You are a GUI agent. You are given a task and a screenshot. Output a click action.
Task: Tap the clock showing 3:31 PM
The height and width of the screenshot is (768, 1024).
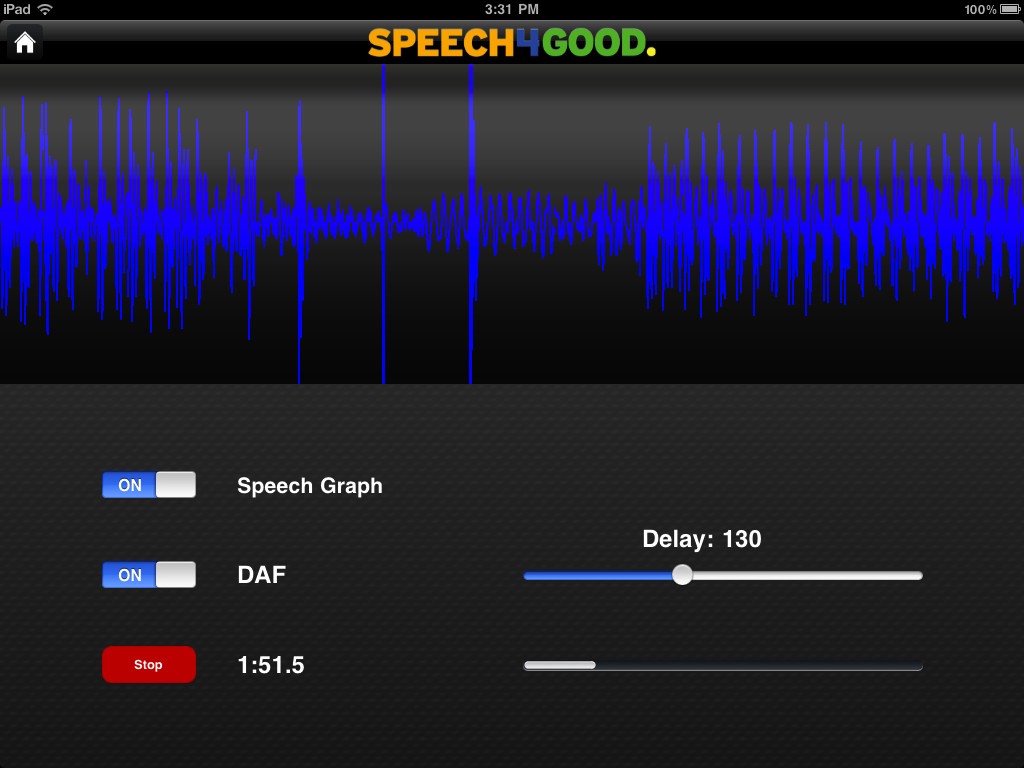coord(511,9)
